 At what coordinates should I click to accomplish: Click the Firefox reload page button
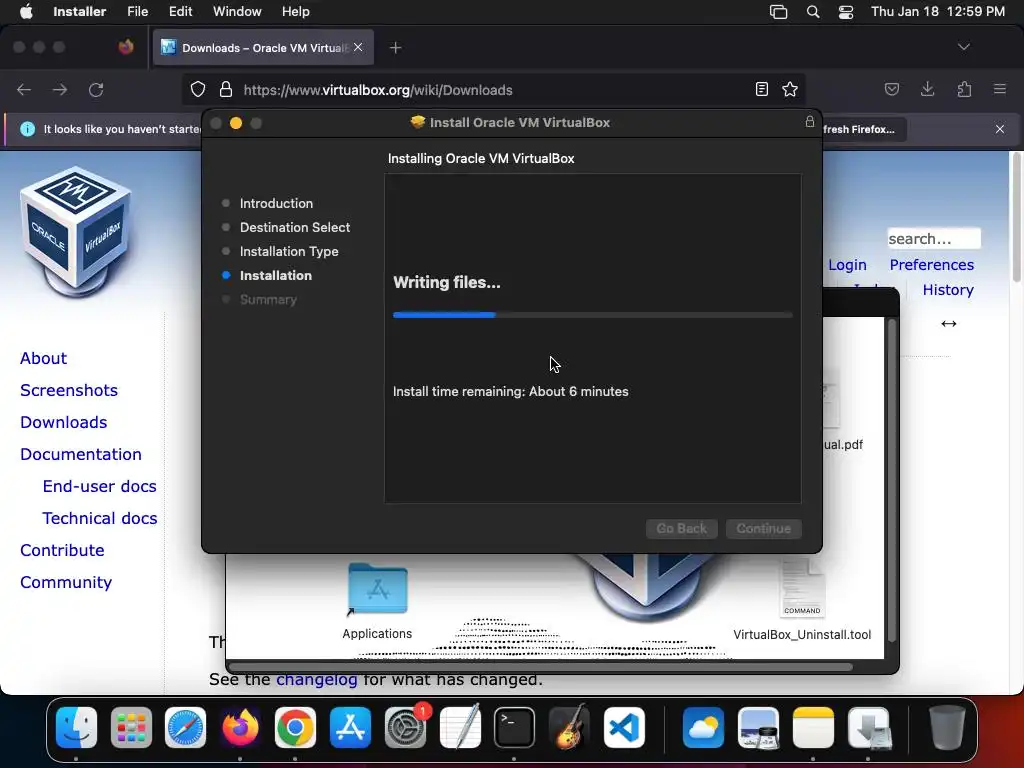click(x=96, y=89)
